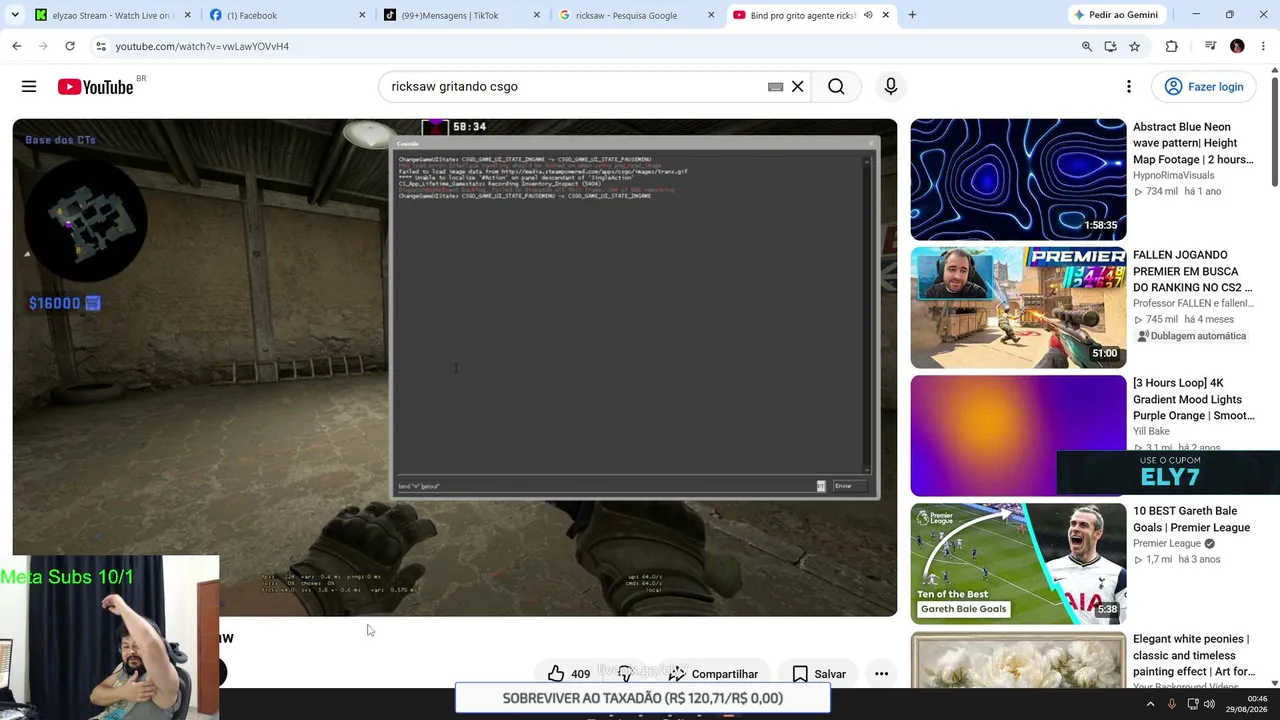Start voice search with the microphone
The image size is (1280, 720).
[891, 87]
